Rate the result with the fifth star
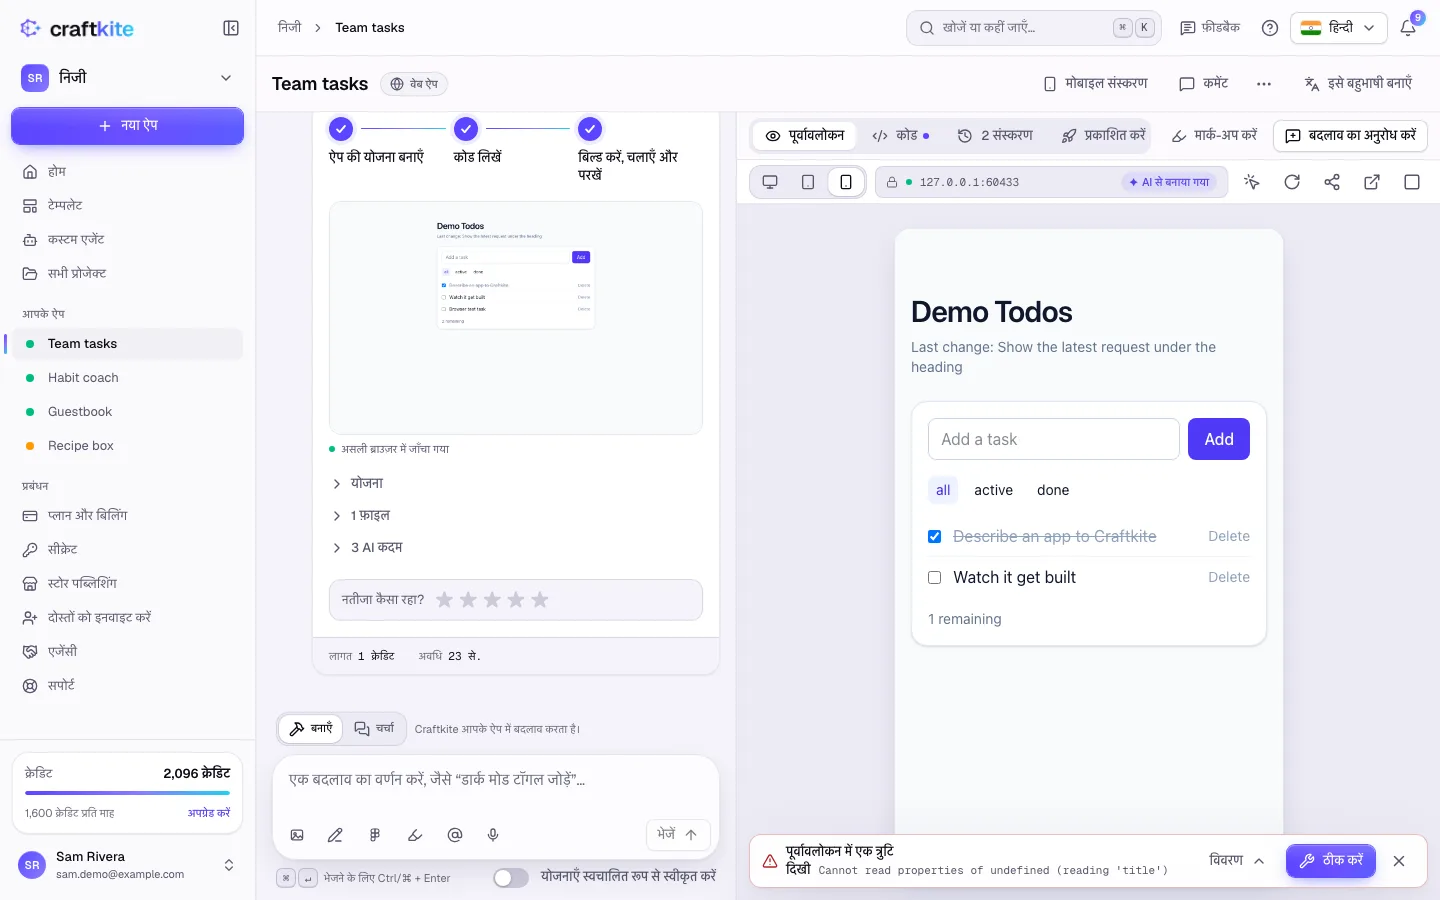Image resolution: width=1440 pixels, height=900 pixels. [540, 600]
